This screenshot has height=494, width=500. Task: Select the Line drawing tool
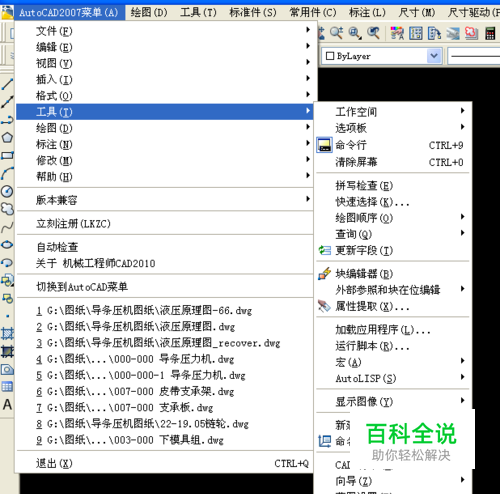[x=7, y=84]
